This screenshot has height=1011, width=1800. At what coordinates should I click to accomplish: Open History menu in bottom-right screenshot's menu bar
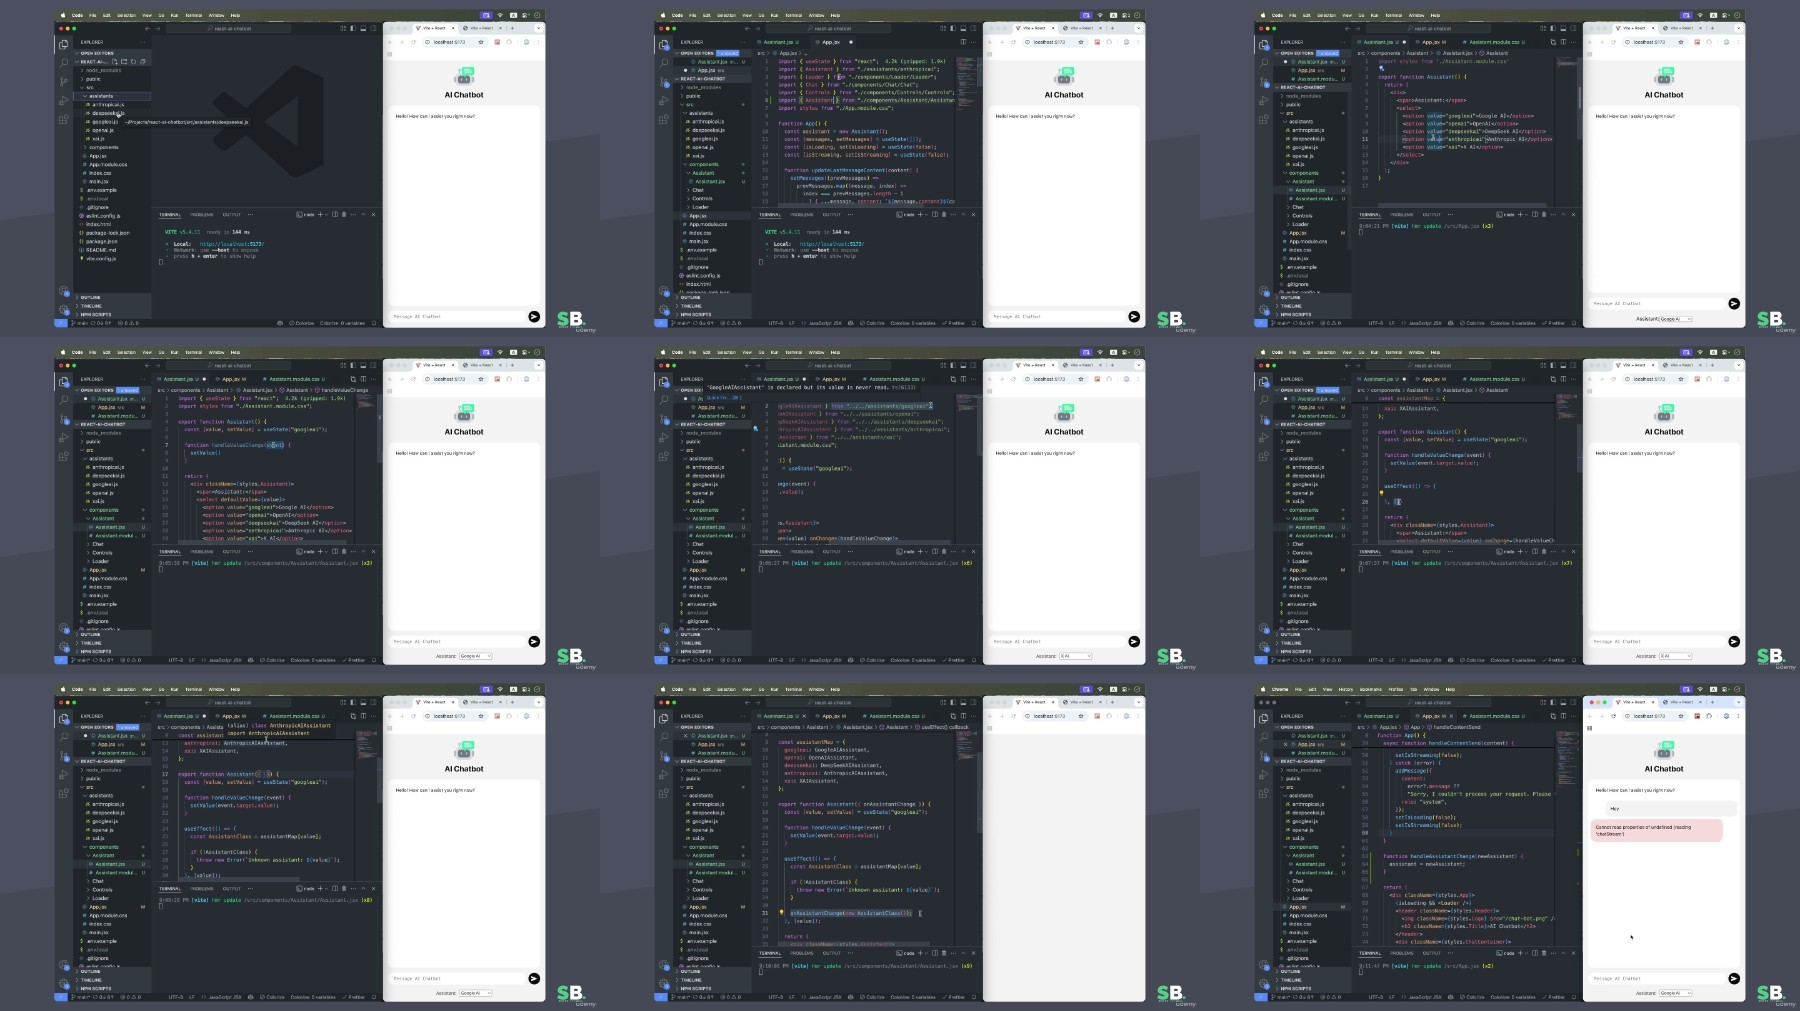(x=1346, y=689)
